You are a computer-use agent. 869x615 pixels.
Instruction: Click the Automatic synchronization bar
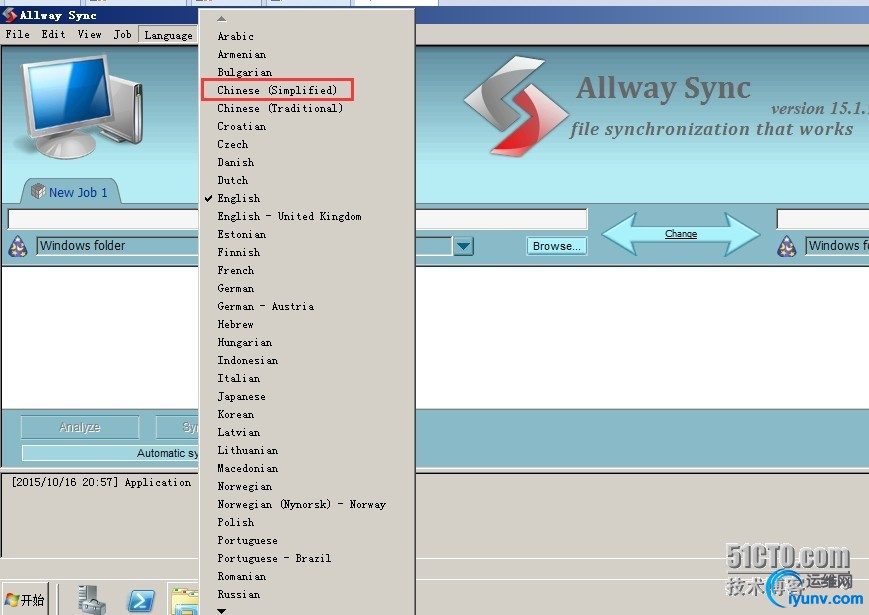pyautogui.click(x=110, y=453)
